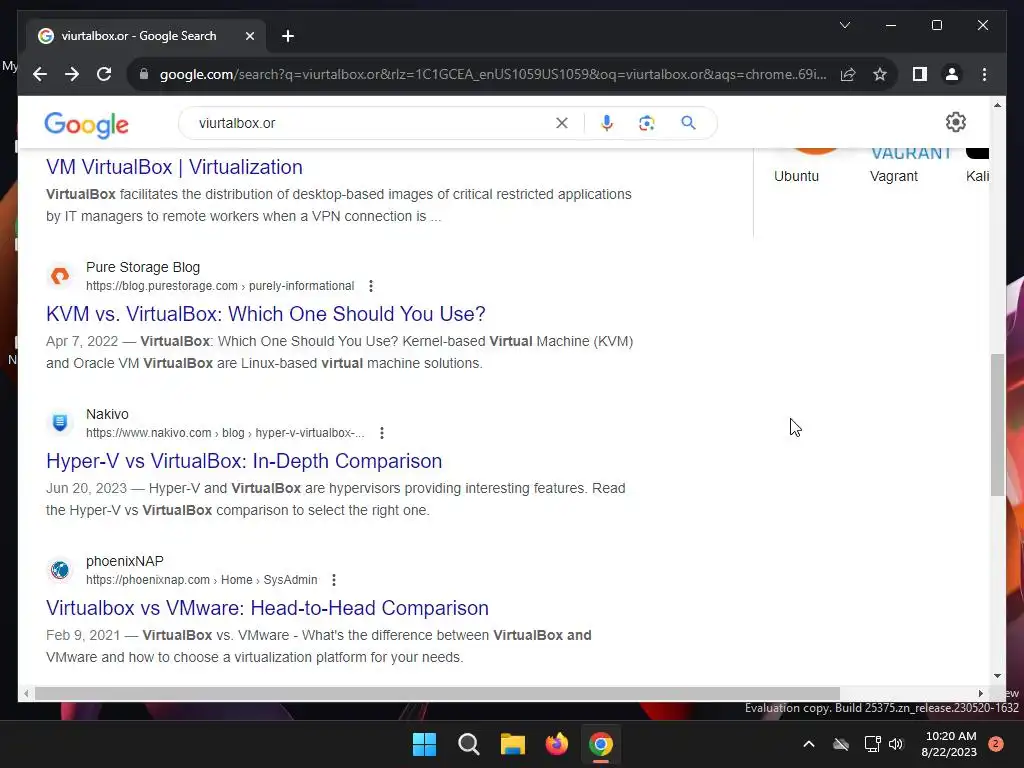The height and width of the screenshot is (768, 1024).
Task: Click the Nakivo site favicon
Action: [60, 423]
